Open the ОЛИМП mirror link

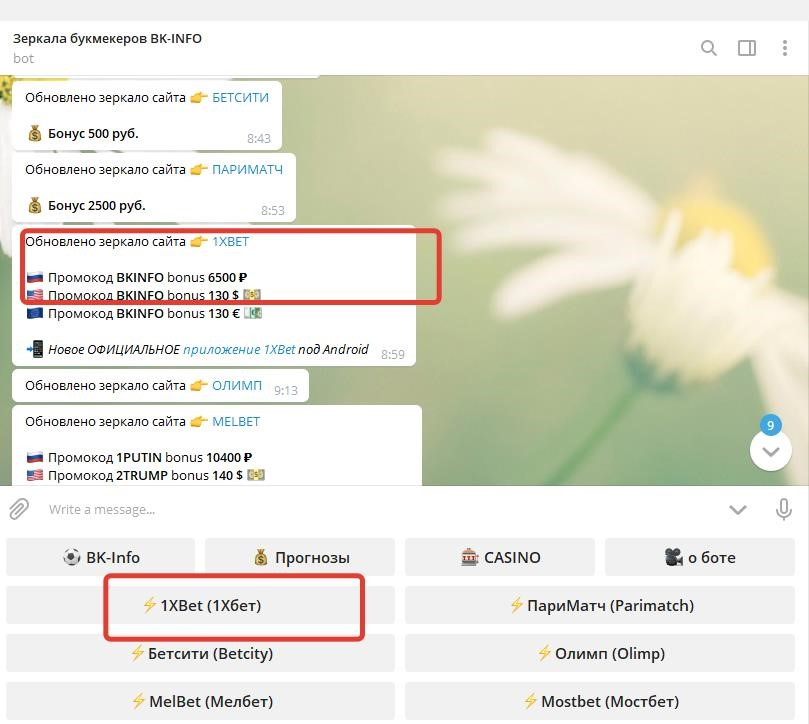point(237,385)
